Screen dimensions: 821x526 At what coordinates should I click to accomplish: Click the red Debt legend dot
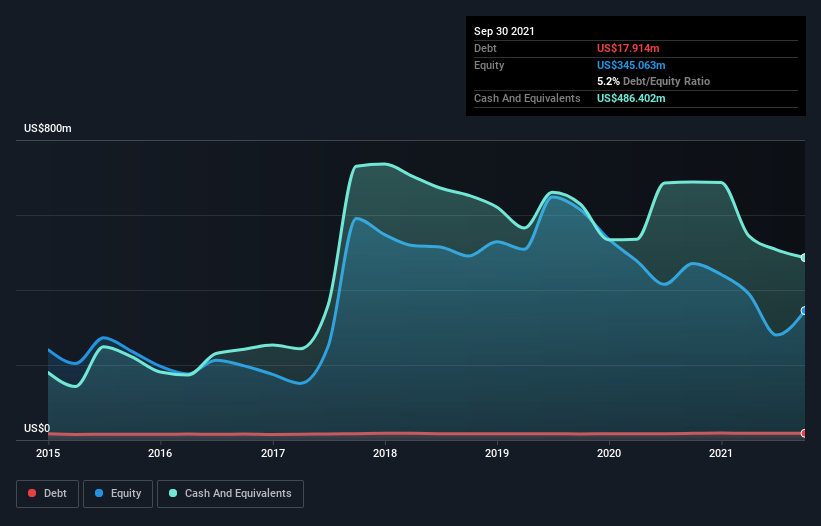(32, 493)
